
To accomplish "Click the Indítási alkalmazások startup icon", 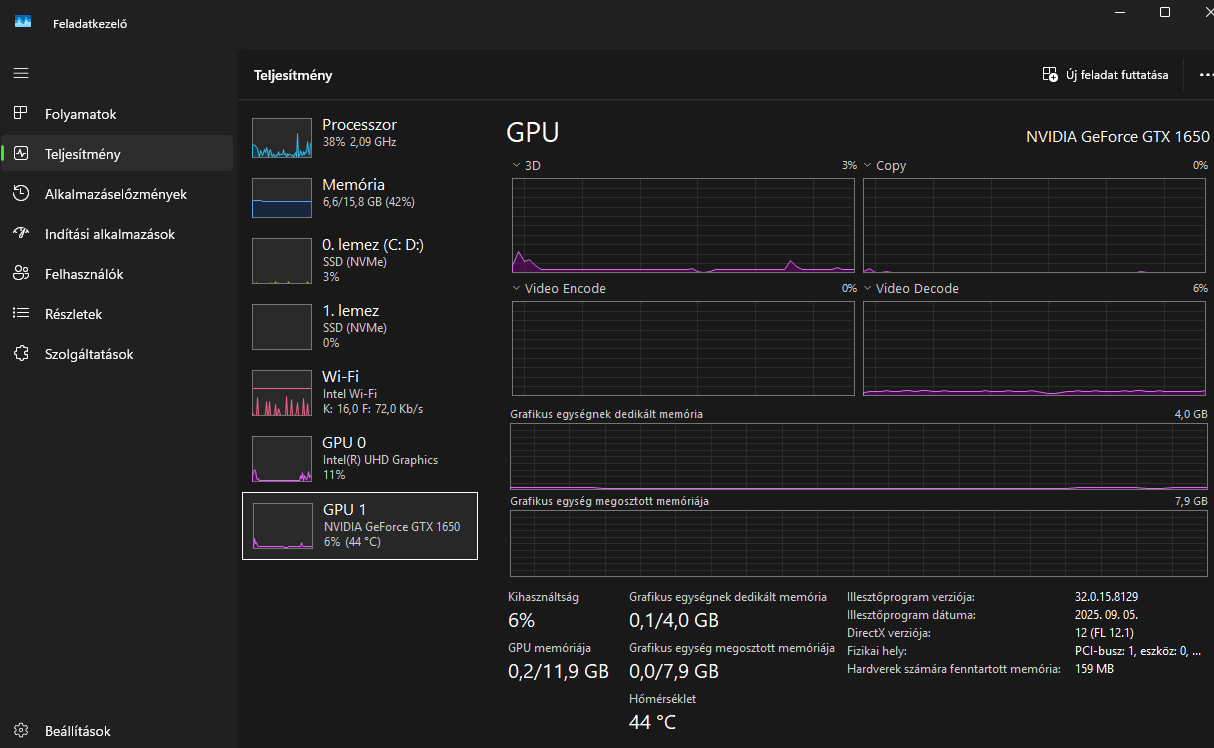I will pyautogui.click(x=21, y=234).
